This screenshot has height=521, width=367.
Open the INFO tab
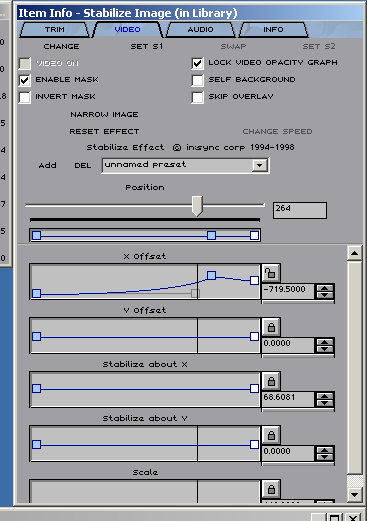(x=273, y=30)
